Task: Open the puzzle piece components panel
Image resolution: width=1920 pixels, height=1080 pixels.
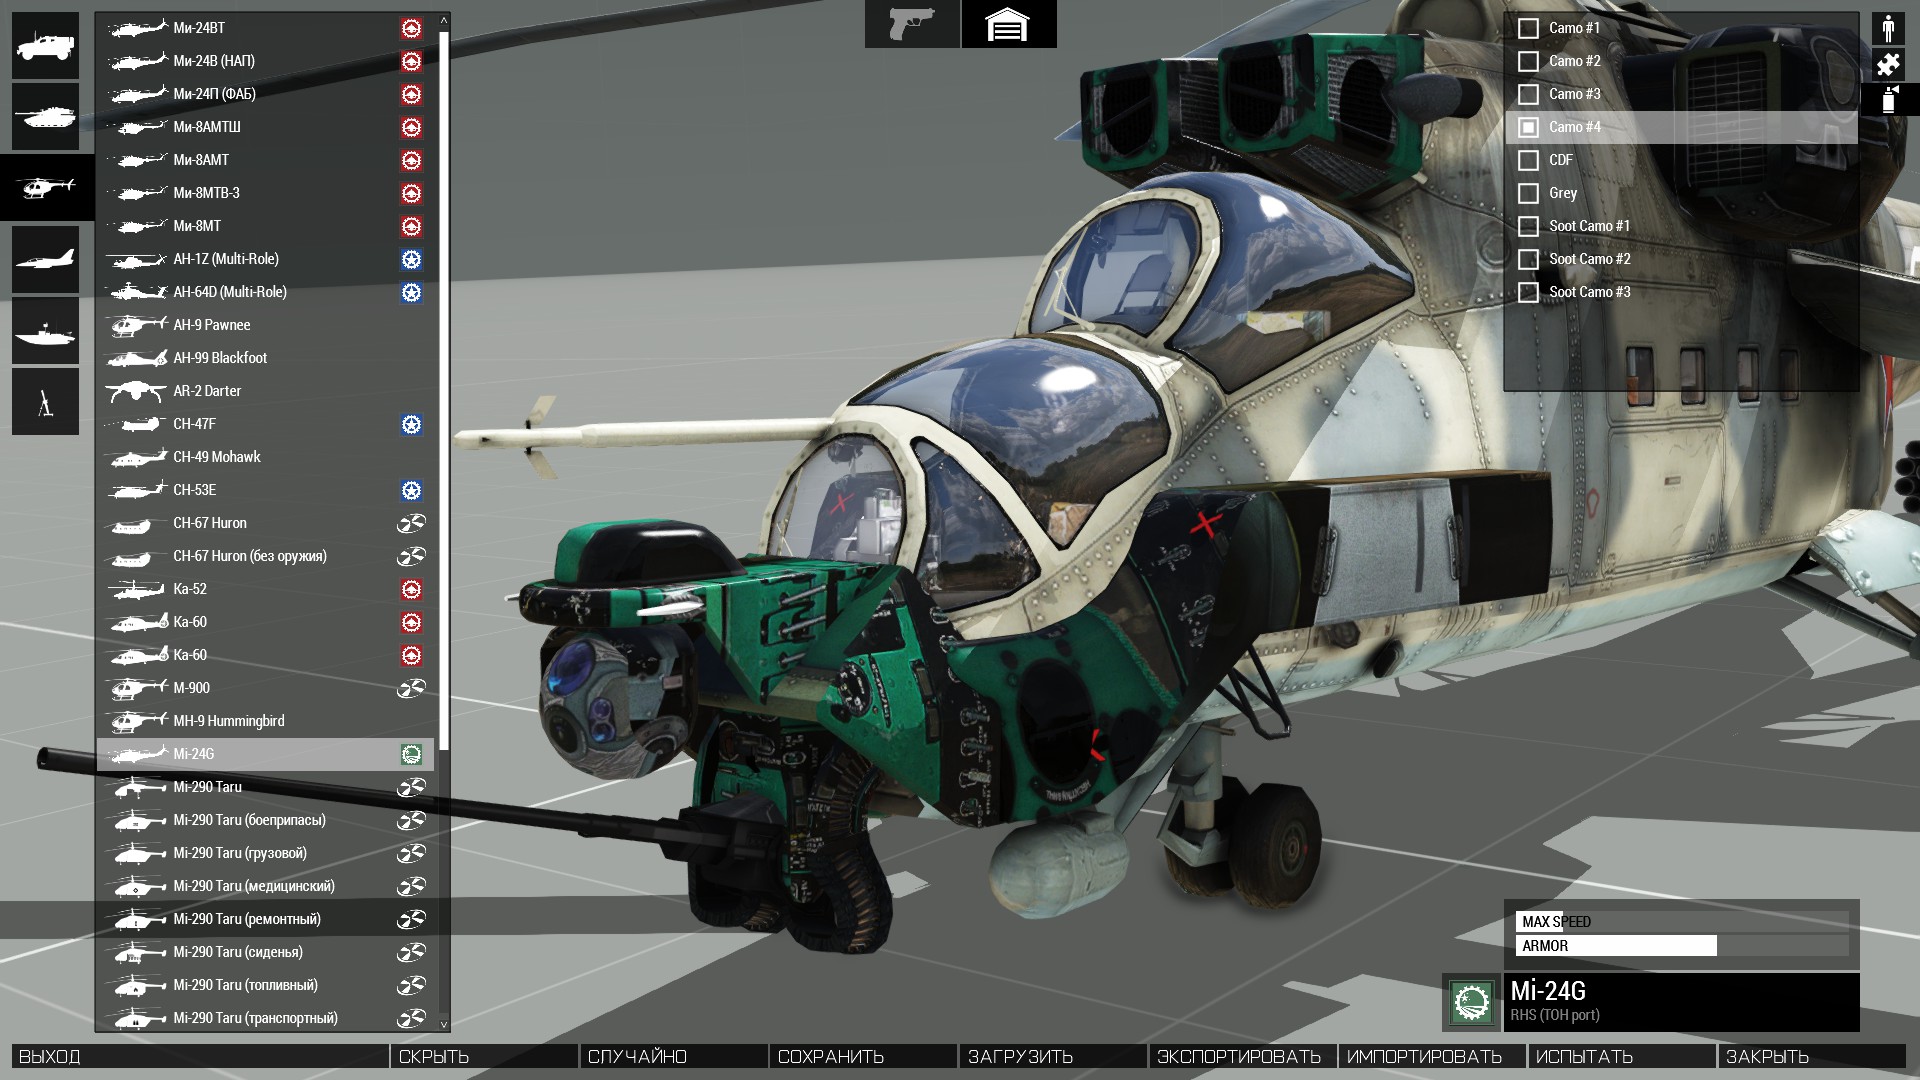Action: click(1888, 64)
